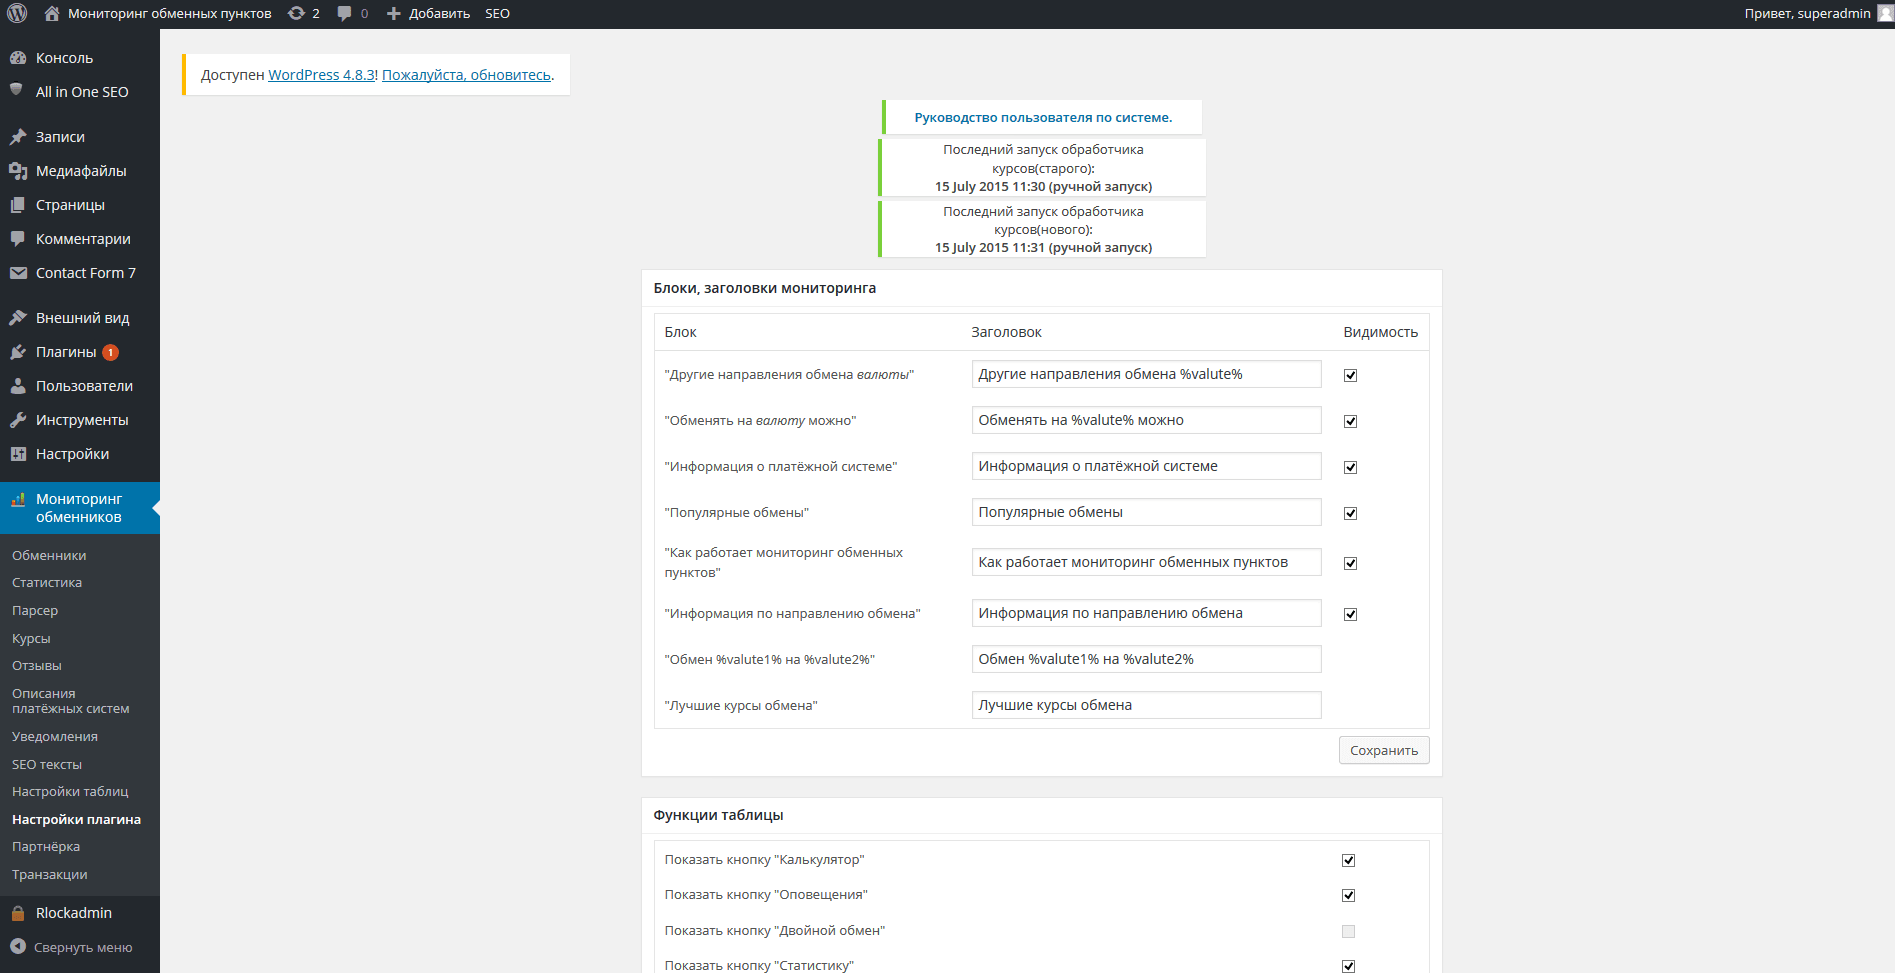Select Настройки плагина submenu item
The image size is (1895, 973).
pos(76,819)
